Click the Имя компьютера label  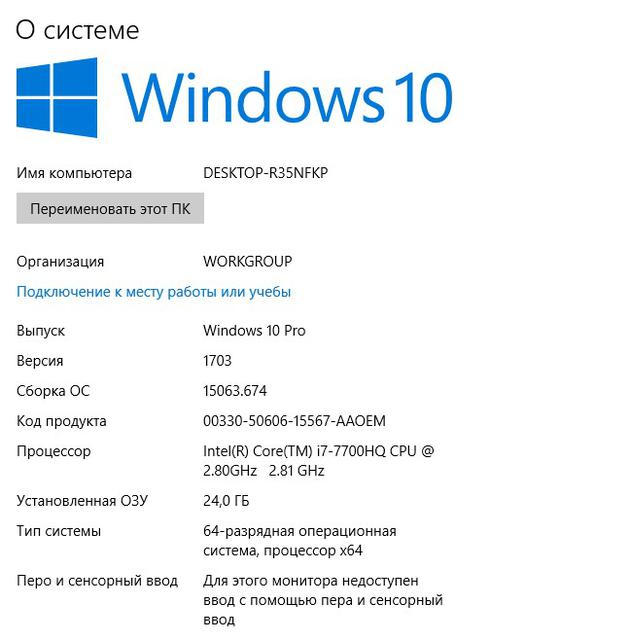(74, 173)
